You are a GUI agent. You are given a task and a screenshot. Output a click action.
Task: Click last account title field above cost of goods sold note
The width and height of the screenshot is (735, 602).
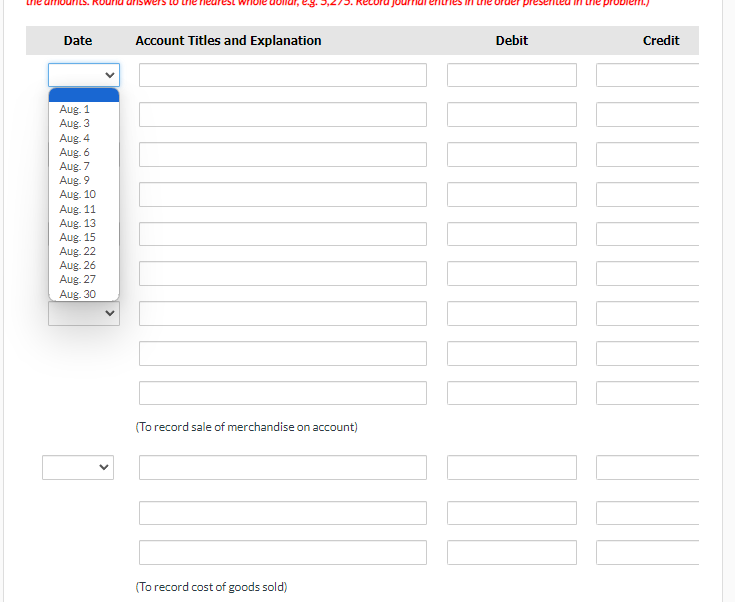pyautogui.click(x=283, y=553)
